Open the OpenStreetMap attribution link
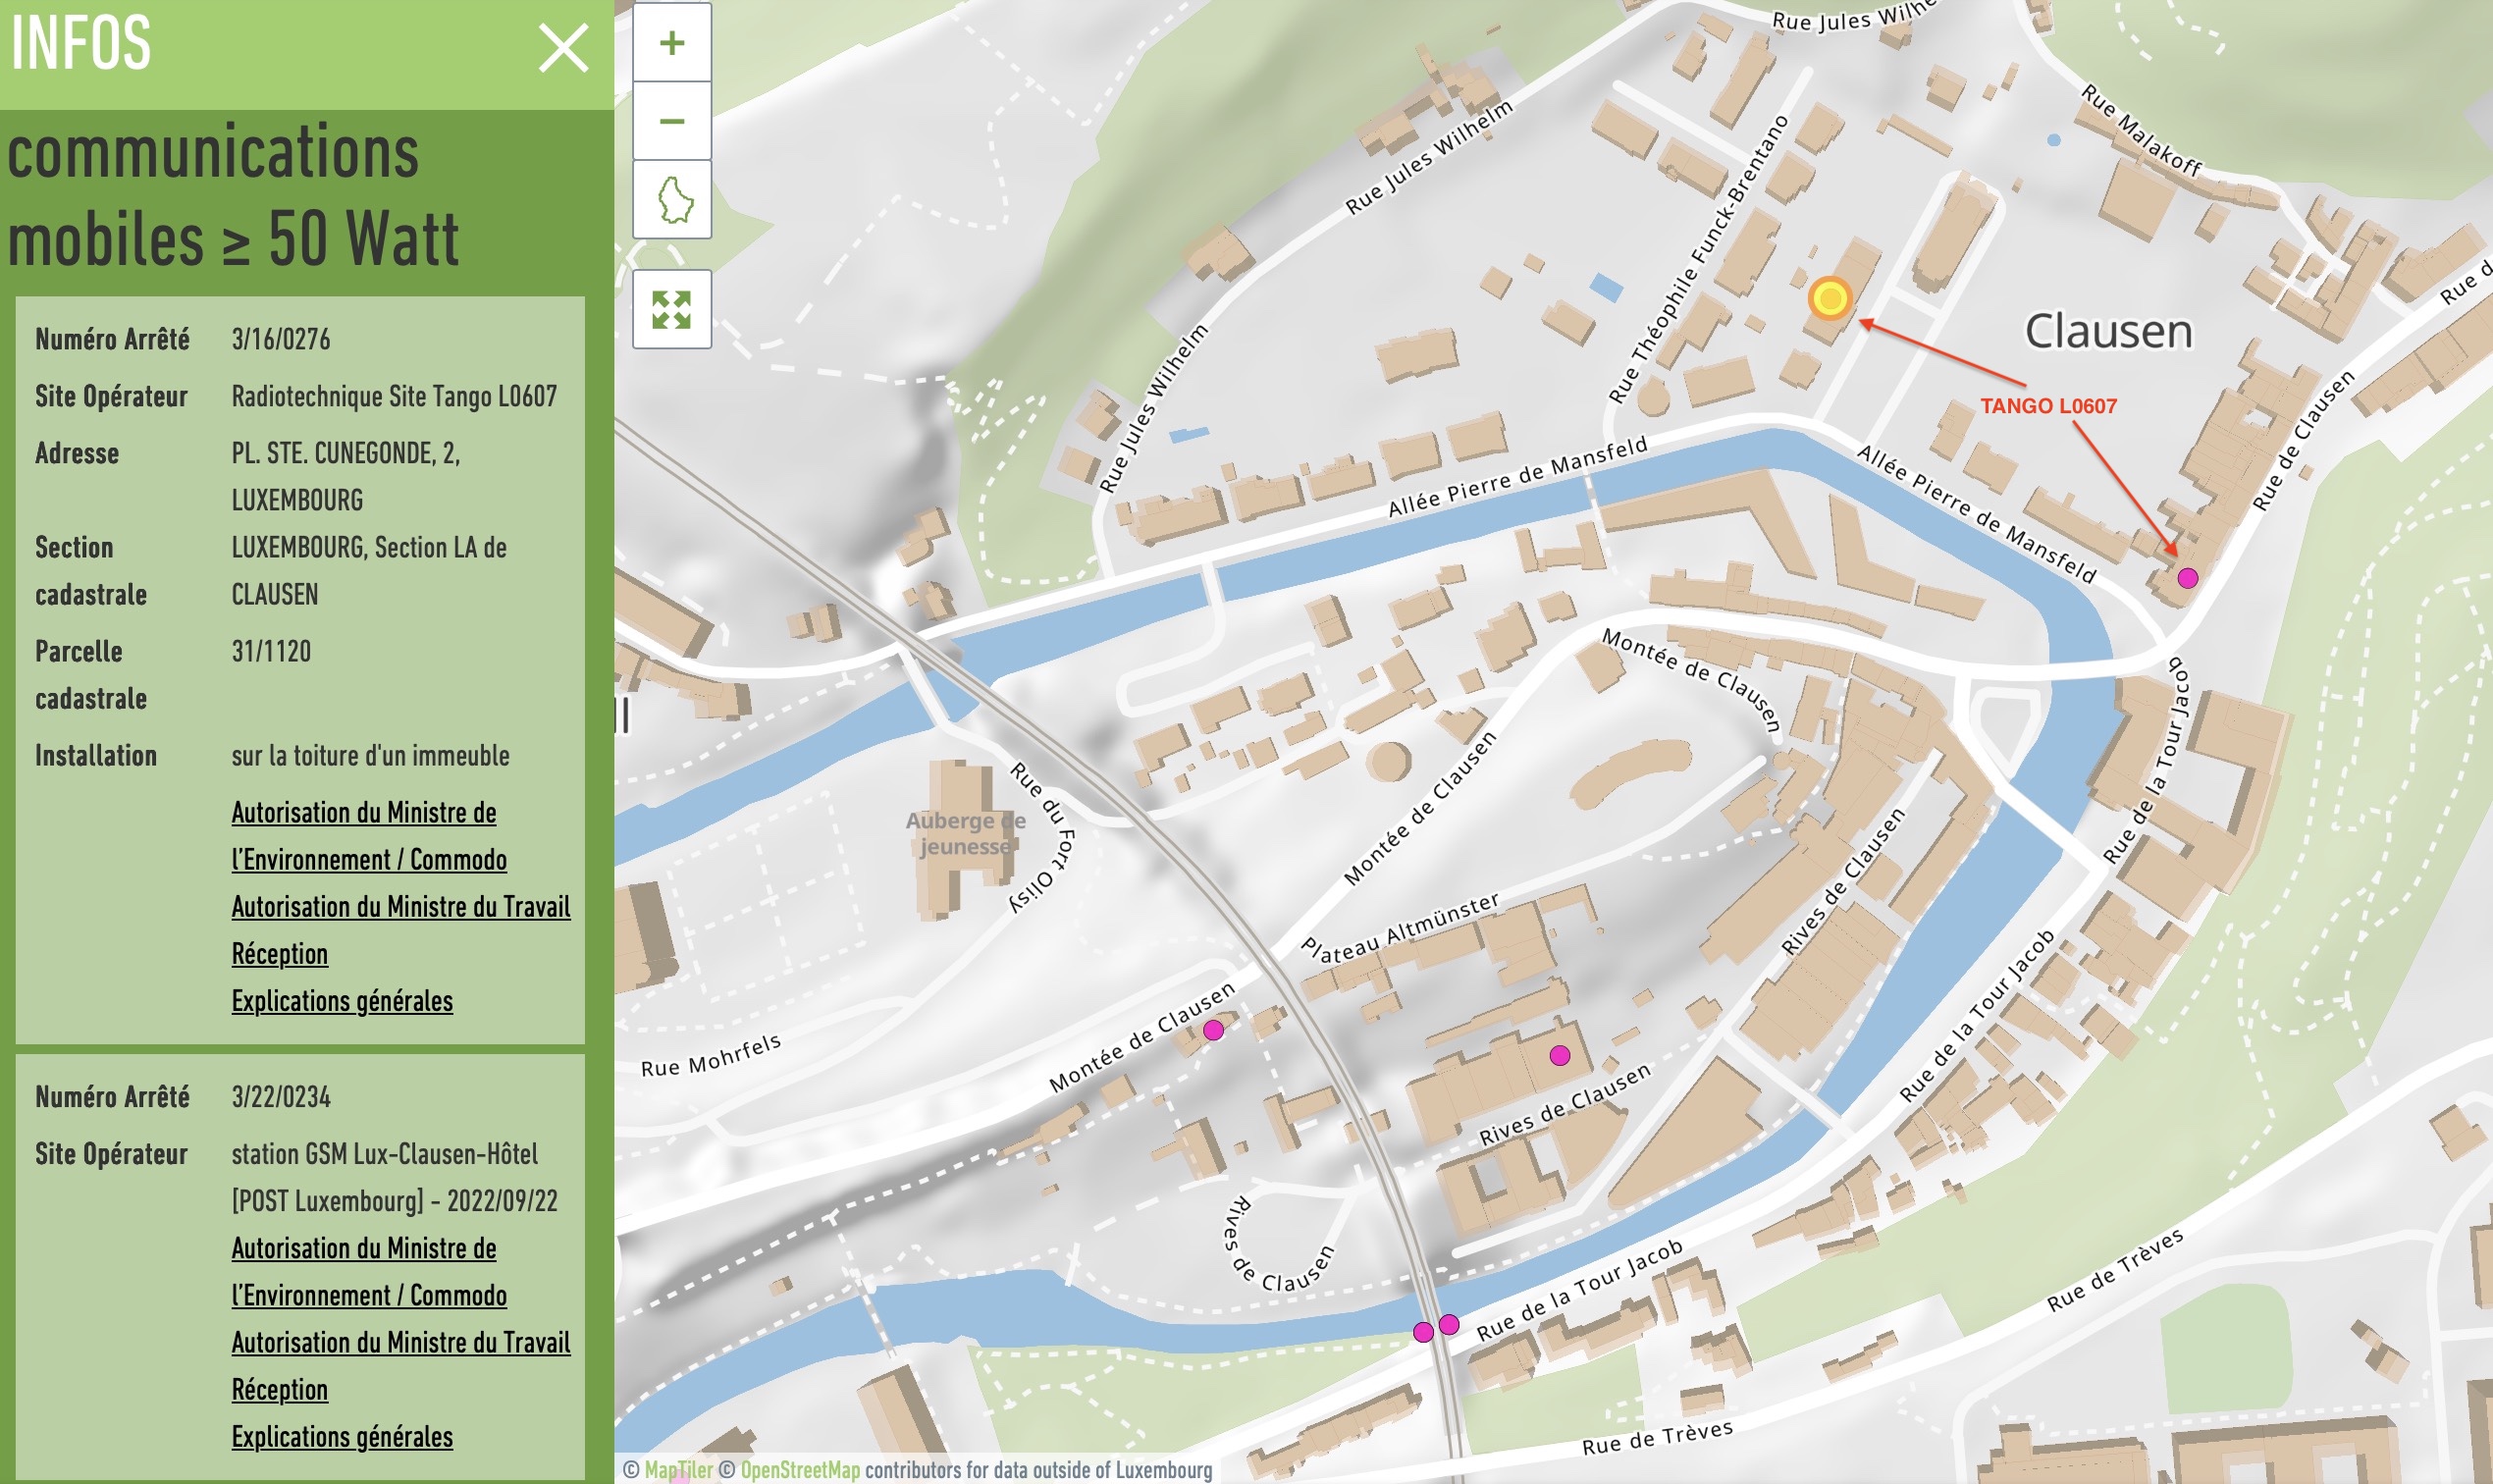Image resolution: width=2493 pixels, height=1484 pixels. (799, 1470)
